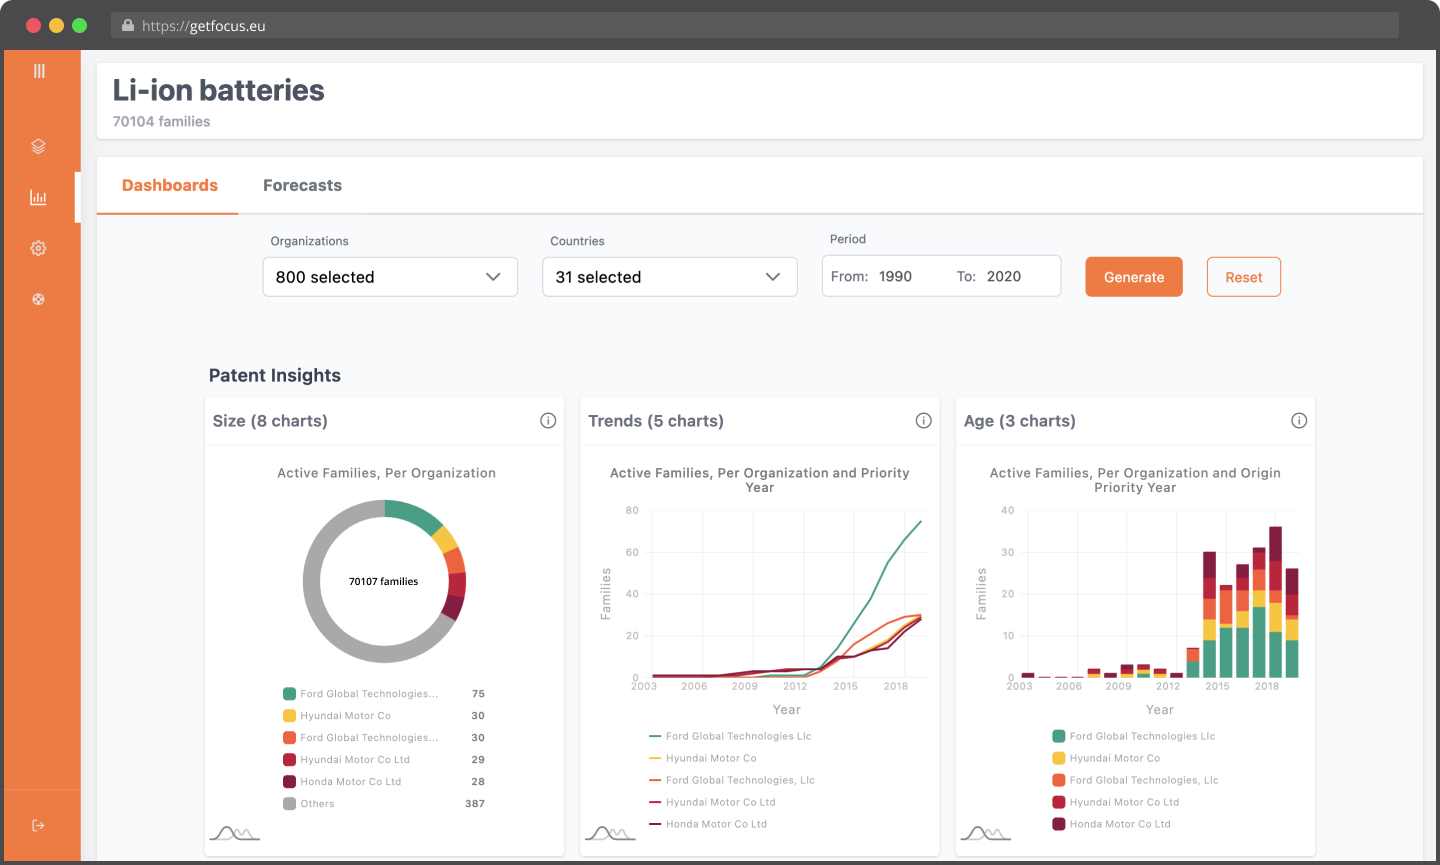Click distribution curve icon under Size card
This screenshot has height=865, width=1440.
[x=234, y=833]
